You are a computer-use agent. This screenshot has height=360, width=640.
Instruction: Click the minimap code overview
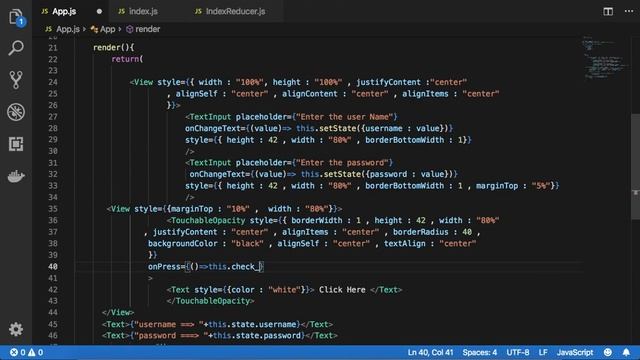click(x=605, y=57)
